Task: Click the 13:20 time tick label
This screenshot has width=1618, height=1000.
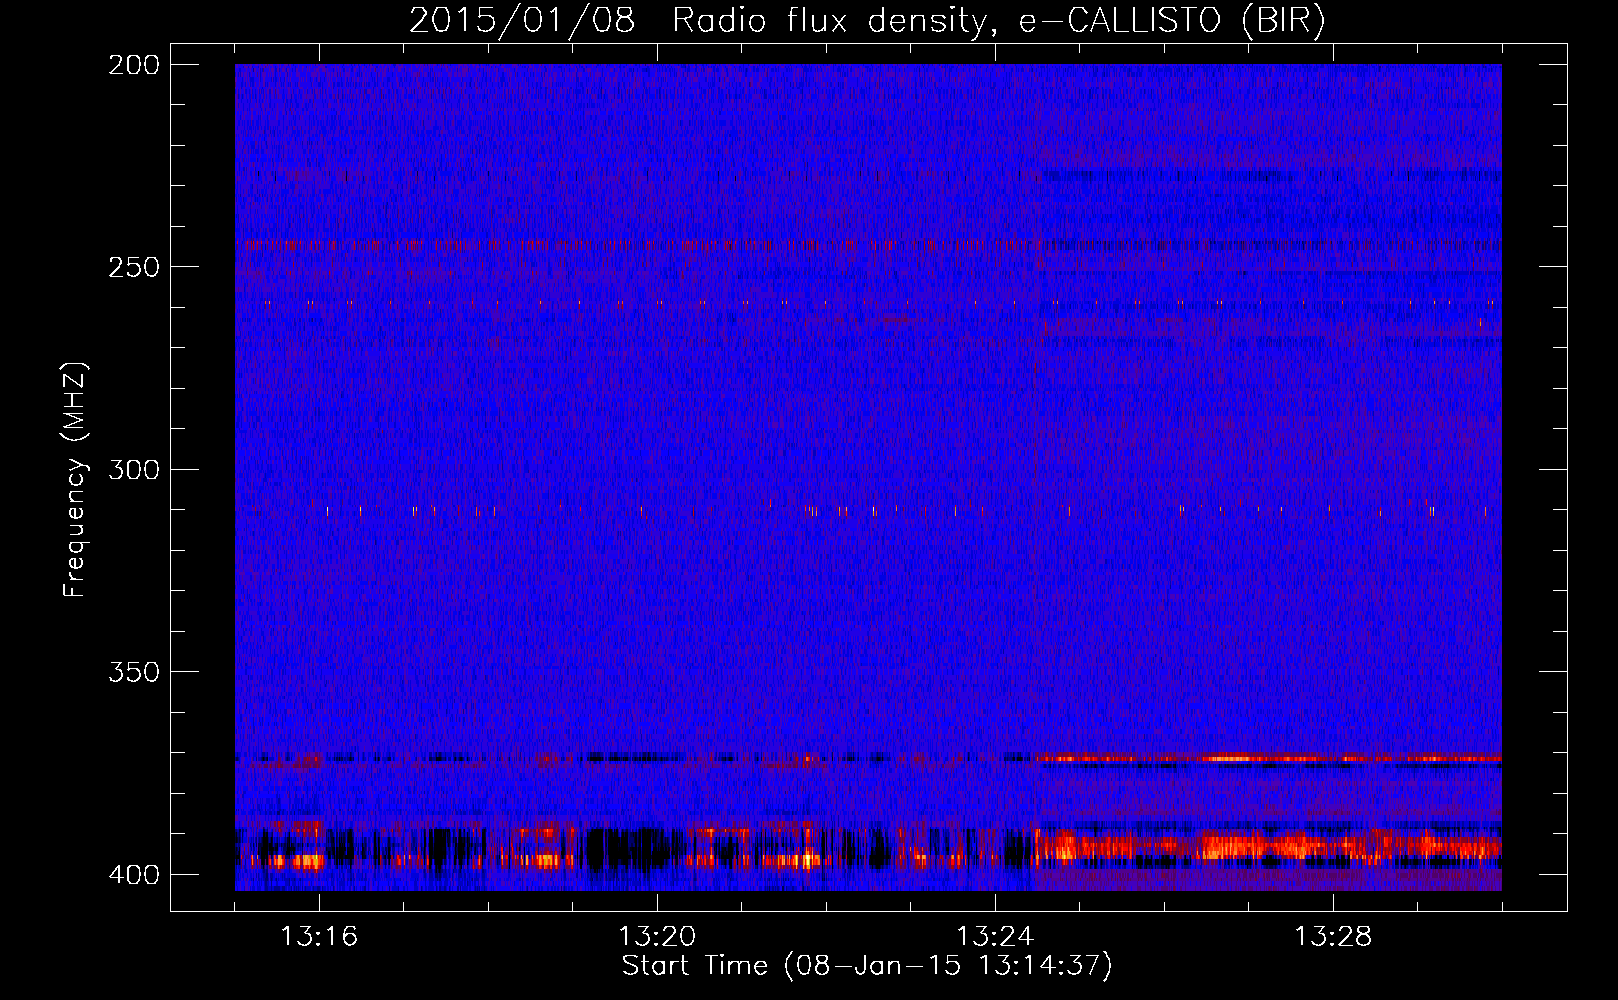Action: [657, 937]
